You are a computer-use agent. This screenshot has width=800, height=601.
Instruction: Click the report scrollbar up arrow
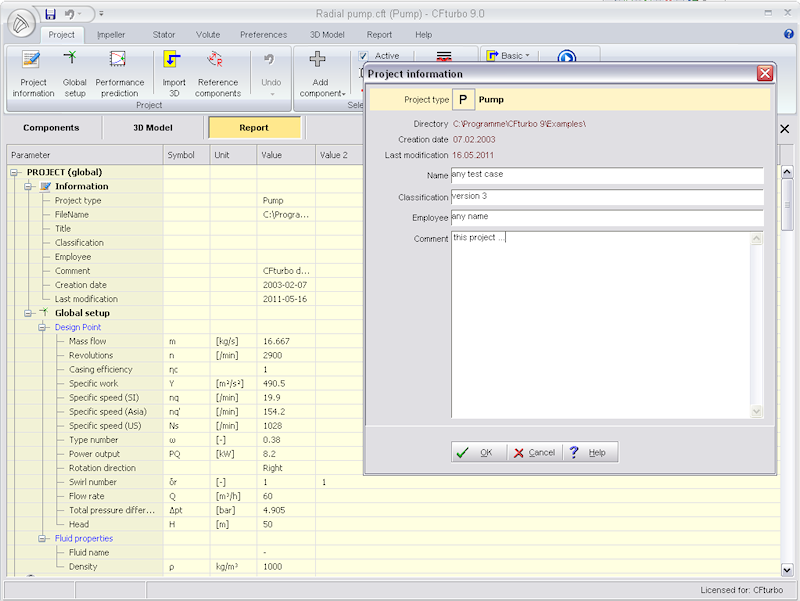coord(787,172)
